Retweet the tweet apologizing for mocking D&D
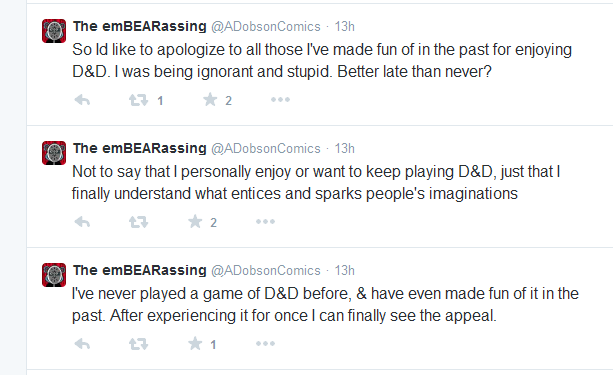 (x=138, y=100)
